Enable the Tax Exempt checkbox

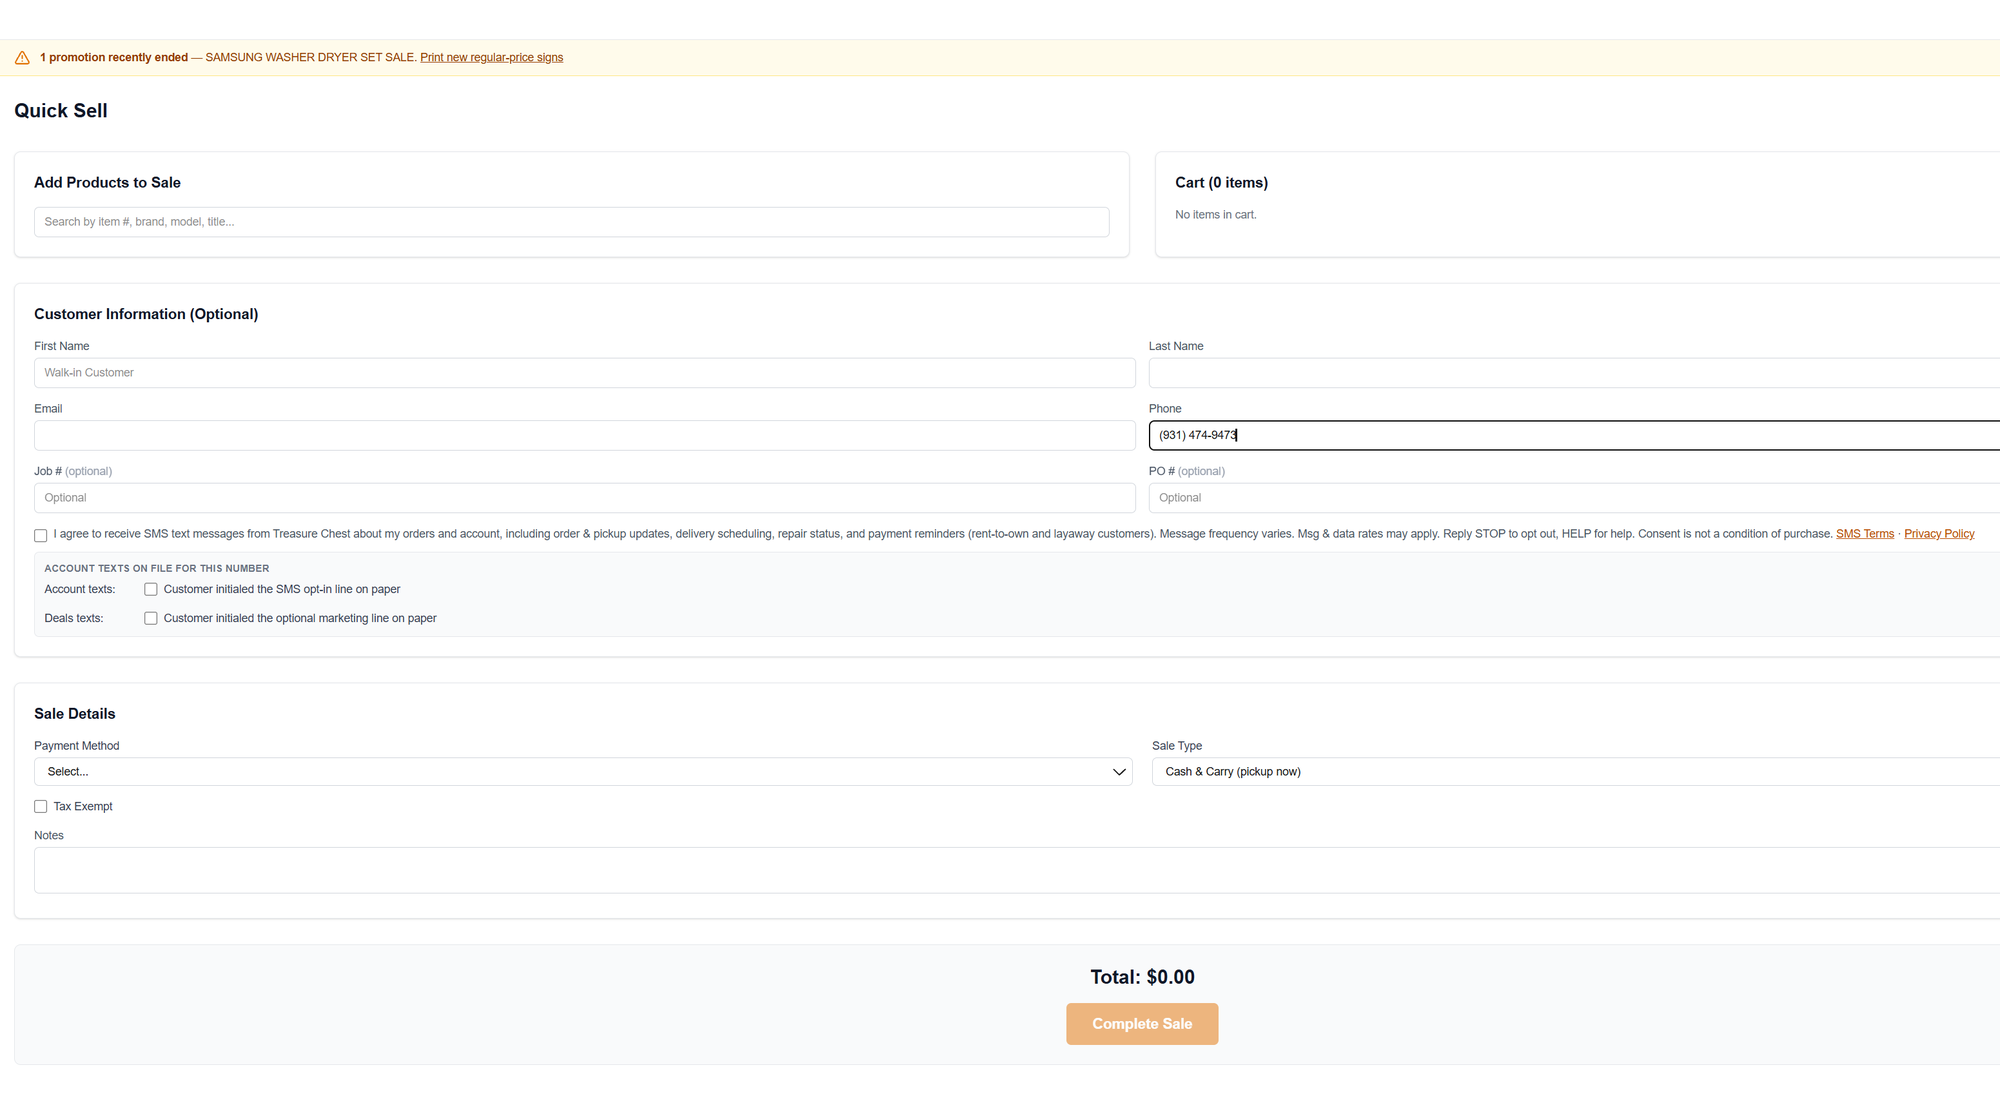click(x=41, y=807)
